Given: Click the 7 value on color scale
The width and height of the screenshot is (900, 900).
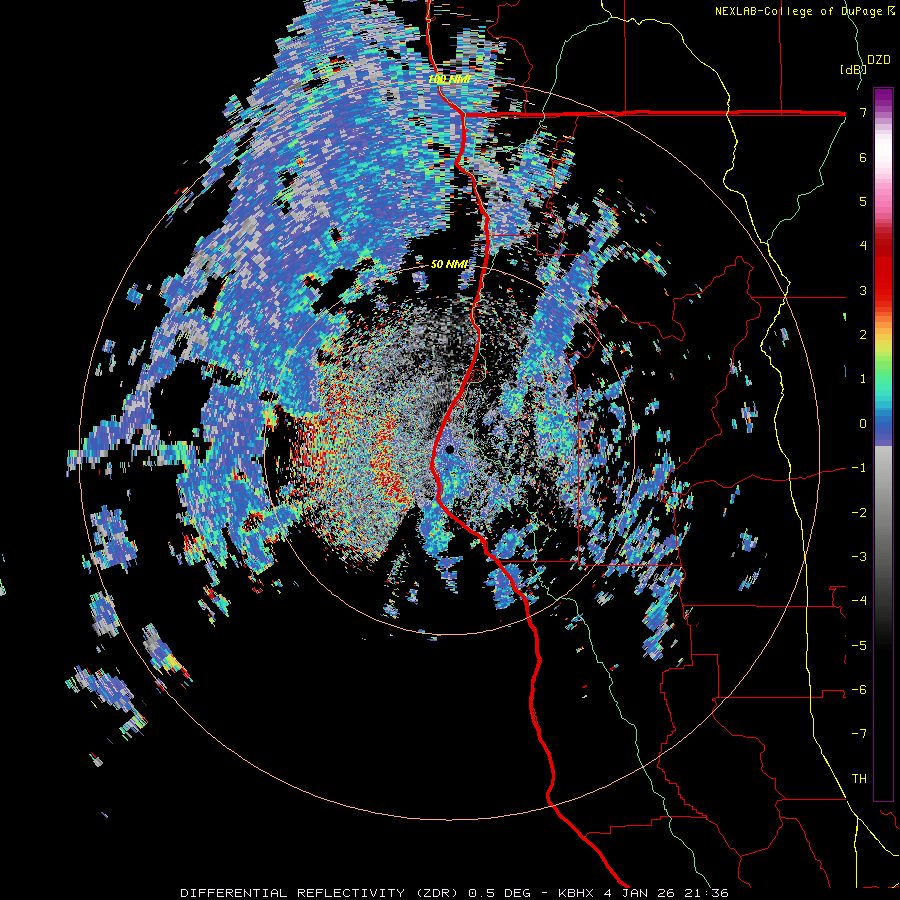Looking at the screenshot, I should pos(863,112).
